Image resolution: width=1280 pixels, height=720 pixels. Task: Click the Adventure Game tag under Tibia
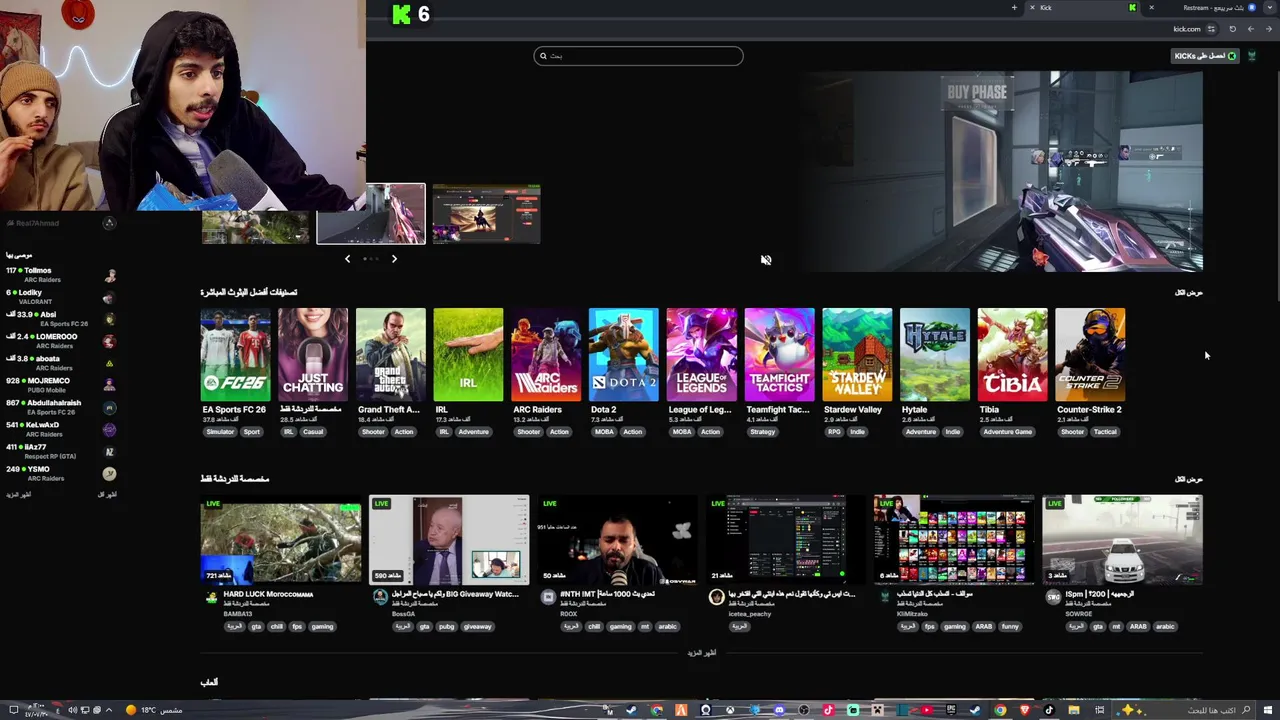coord(1007,432)
